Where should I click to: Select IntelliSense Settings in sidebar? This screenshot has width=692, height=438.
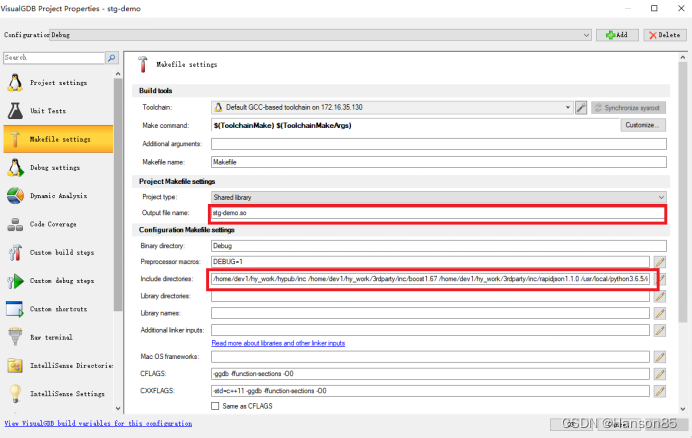tap(58, 393)
